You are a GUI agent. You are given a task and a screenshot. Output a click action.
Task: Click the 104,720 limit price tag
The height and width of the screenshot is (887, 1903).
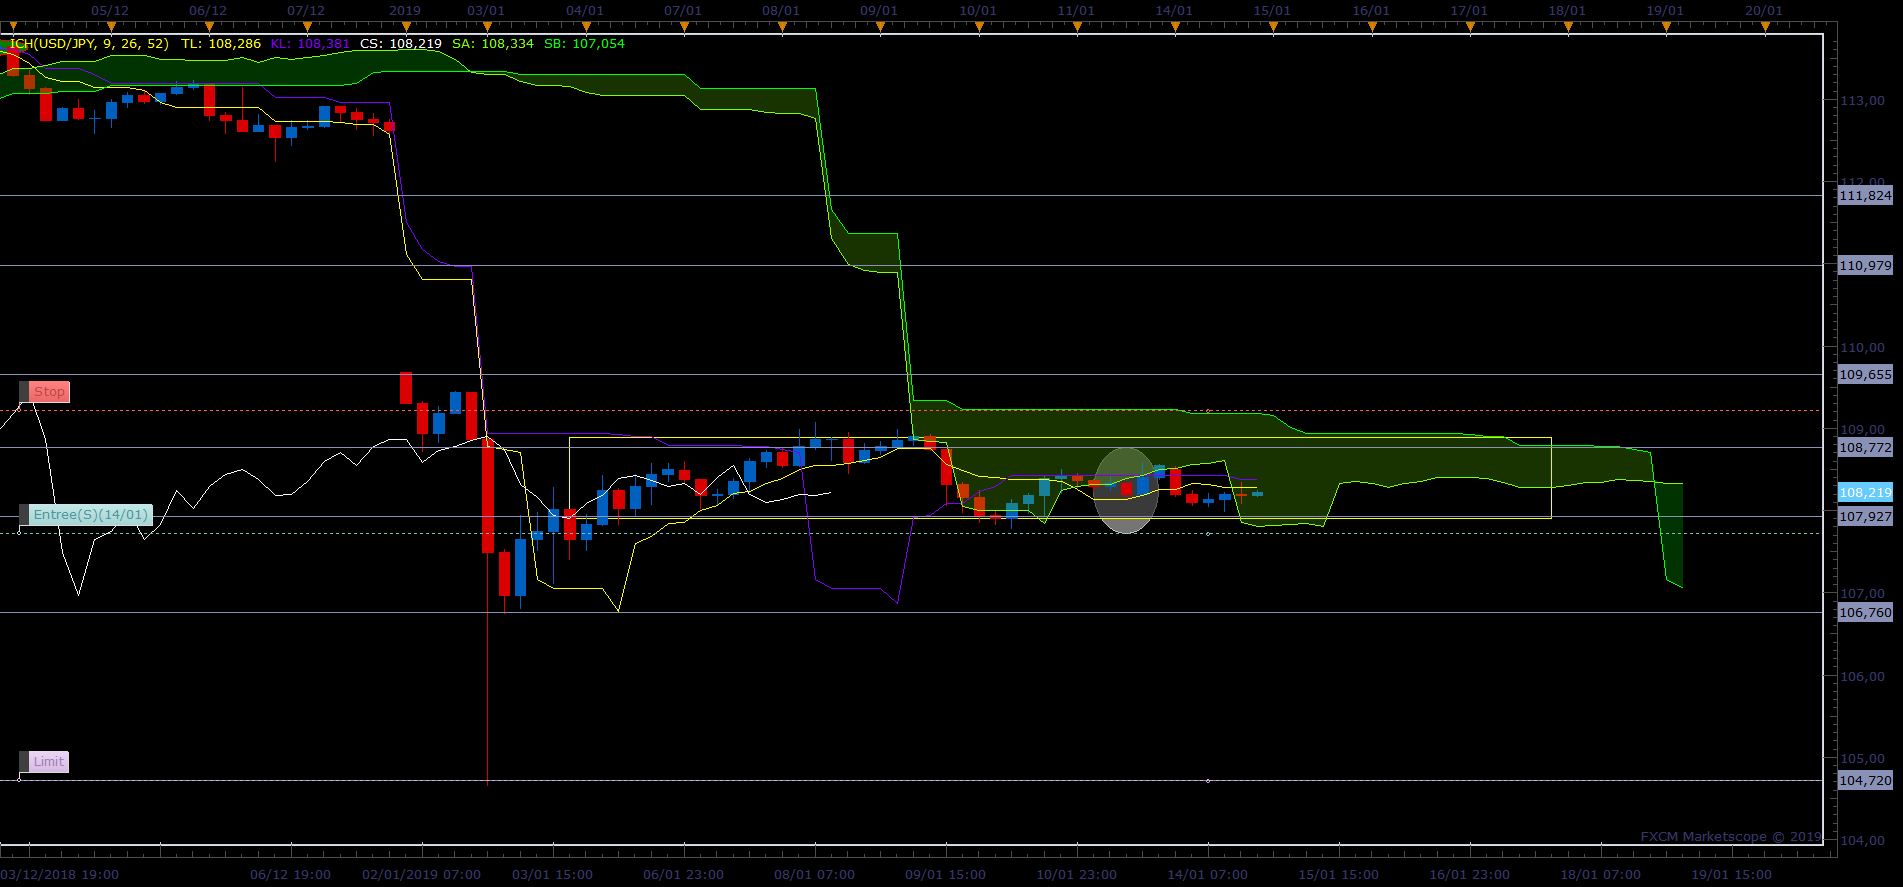[x=1865, y=781]
